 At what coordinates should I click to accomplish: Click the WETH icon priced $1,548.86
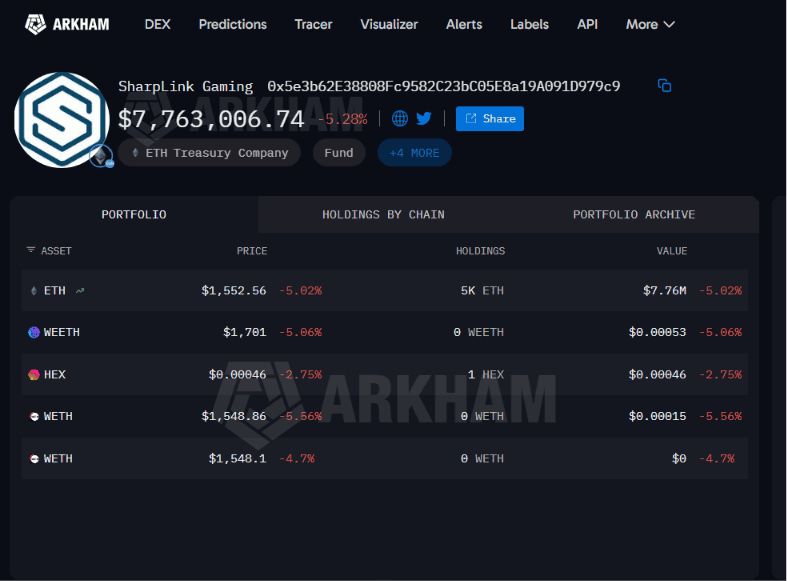[34, 416]
